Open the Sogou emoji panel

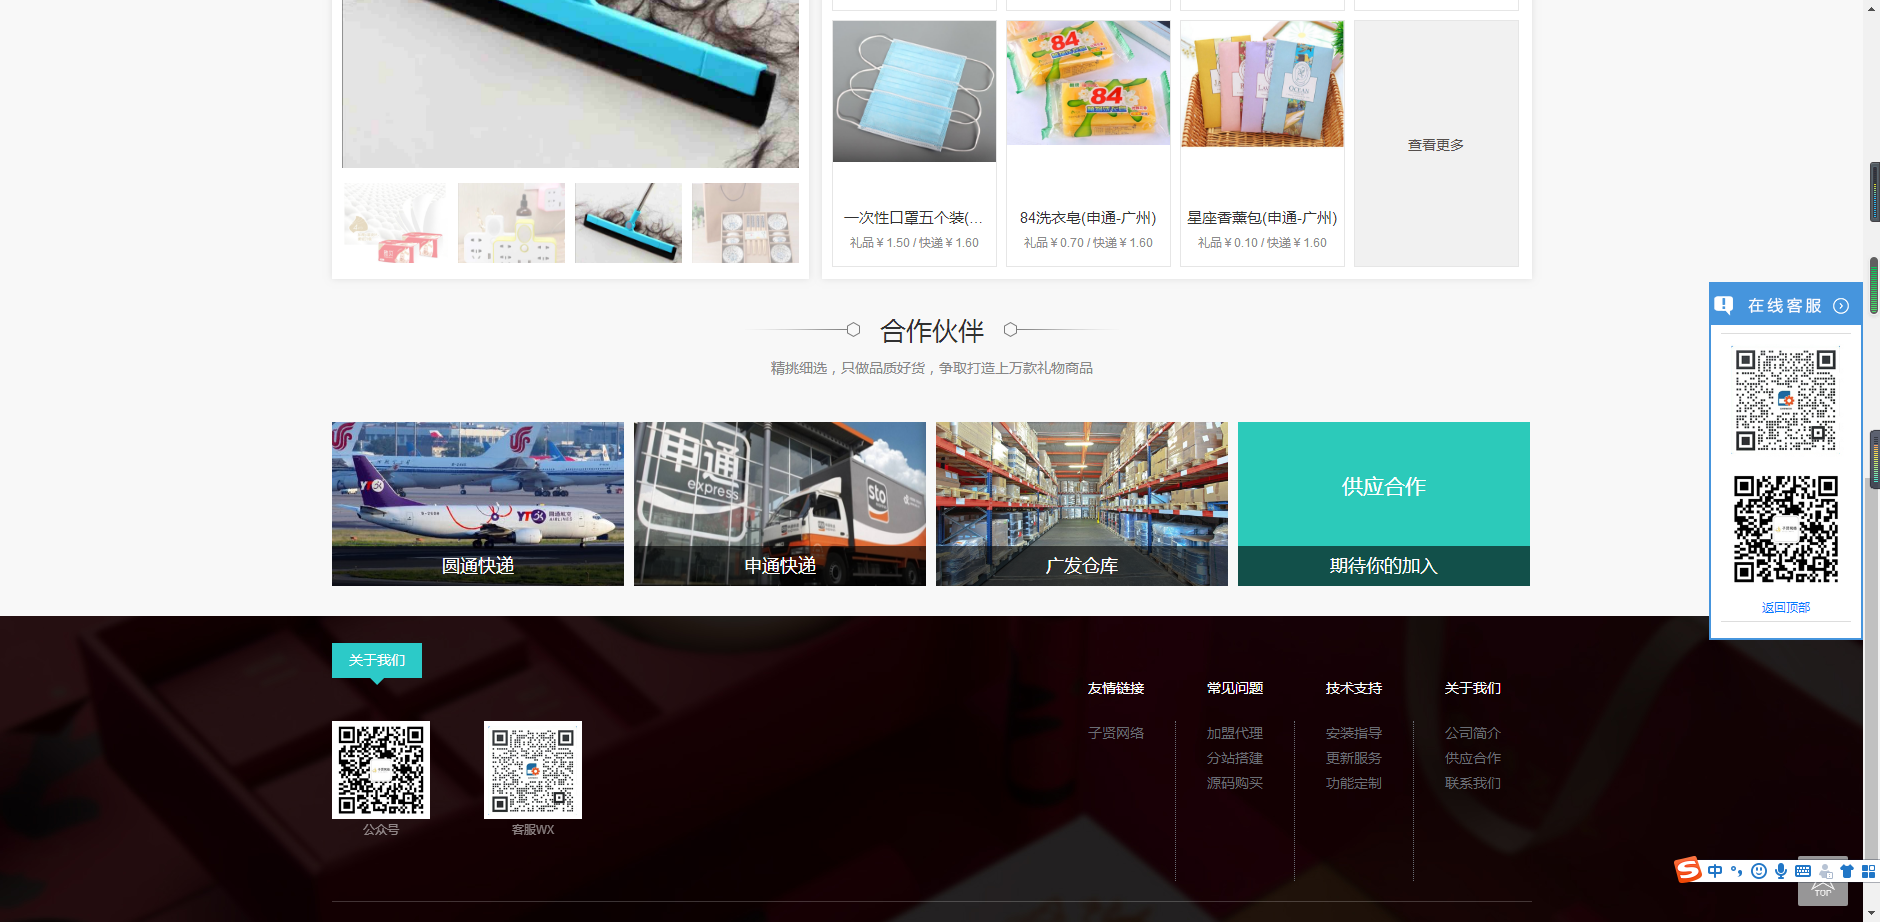[x=1759, y=871]
